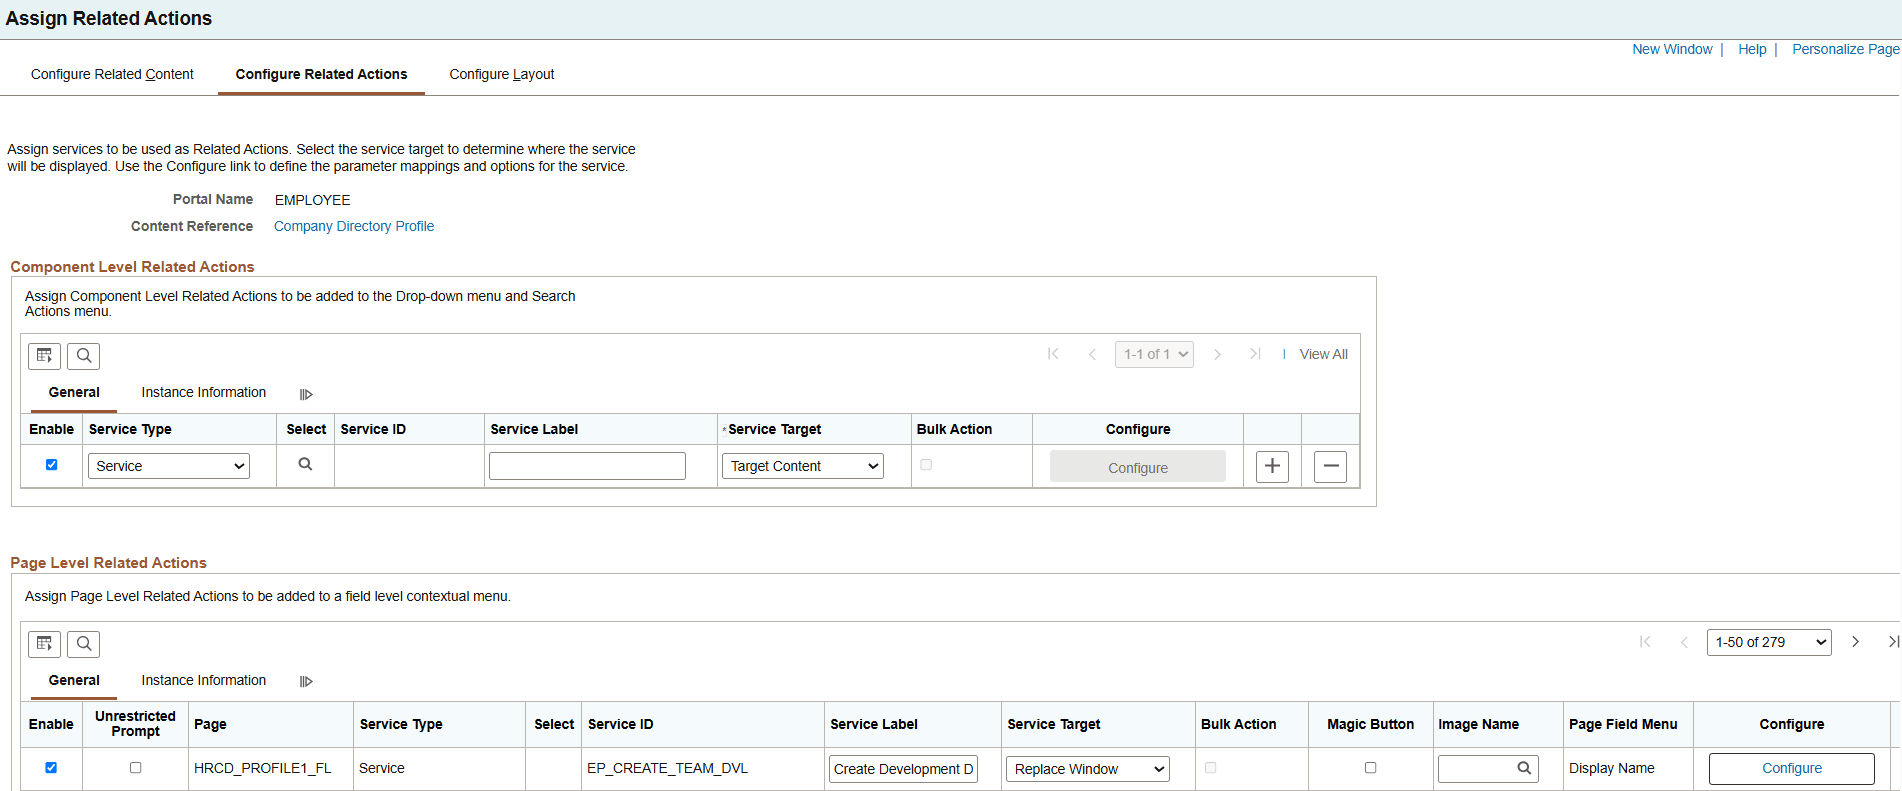The image size is (1902, 791).
Task: Select the Configure Related Actions tab
Action: click(321, 74)
